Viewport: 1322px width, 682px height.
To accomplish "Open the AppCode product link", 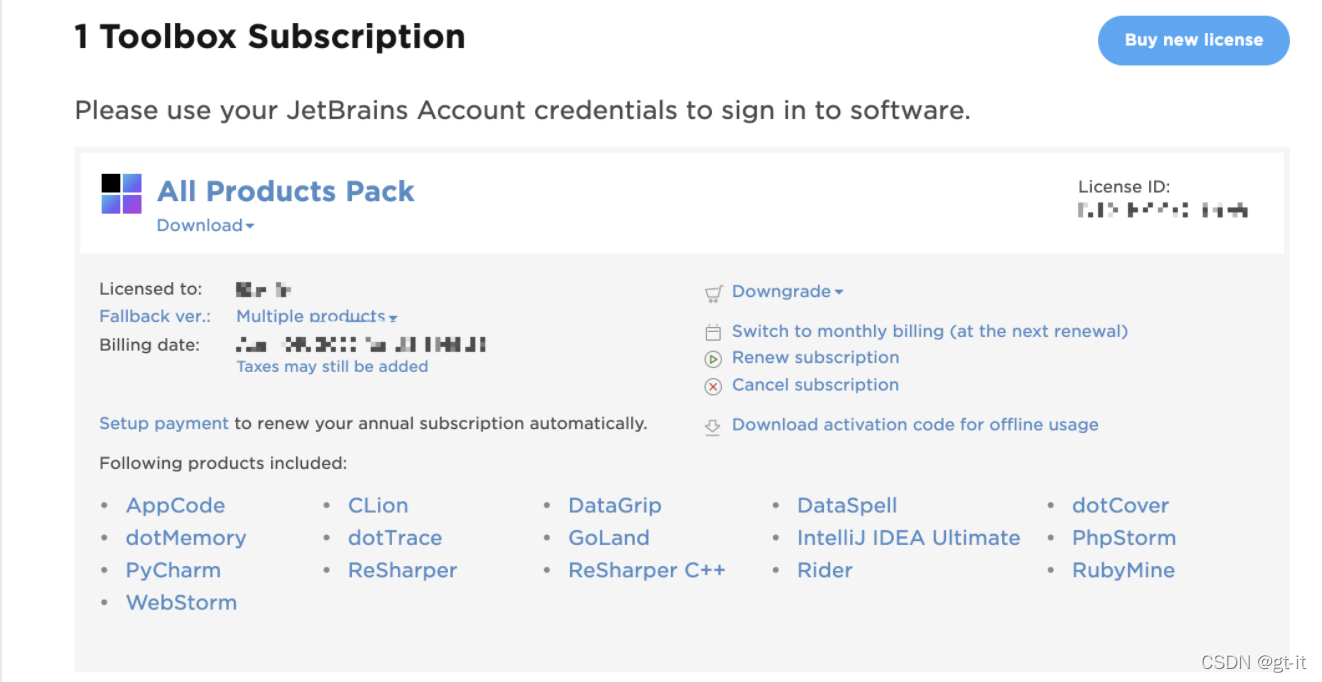I will pos(175,505).
